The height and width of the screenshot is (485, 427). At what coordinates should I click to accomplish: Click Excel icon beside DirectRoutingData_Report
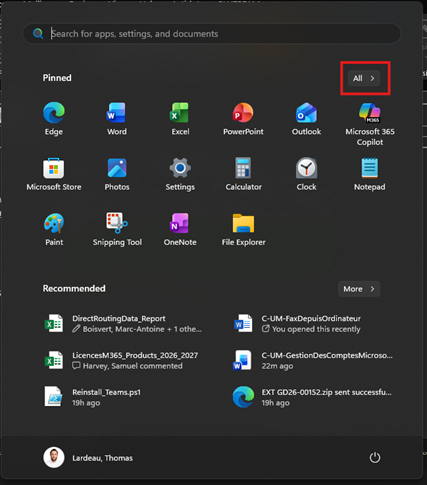(x=54, y=323)
